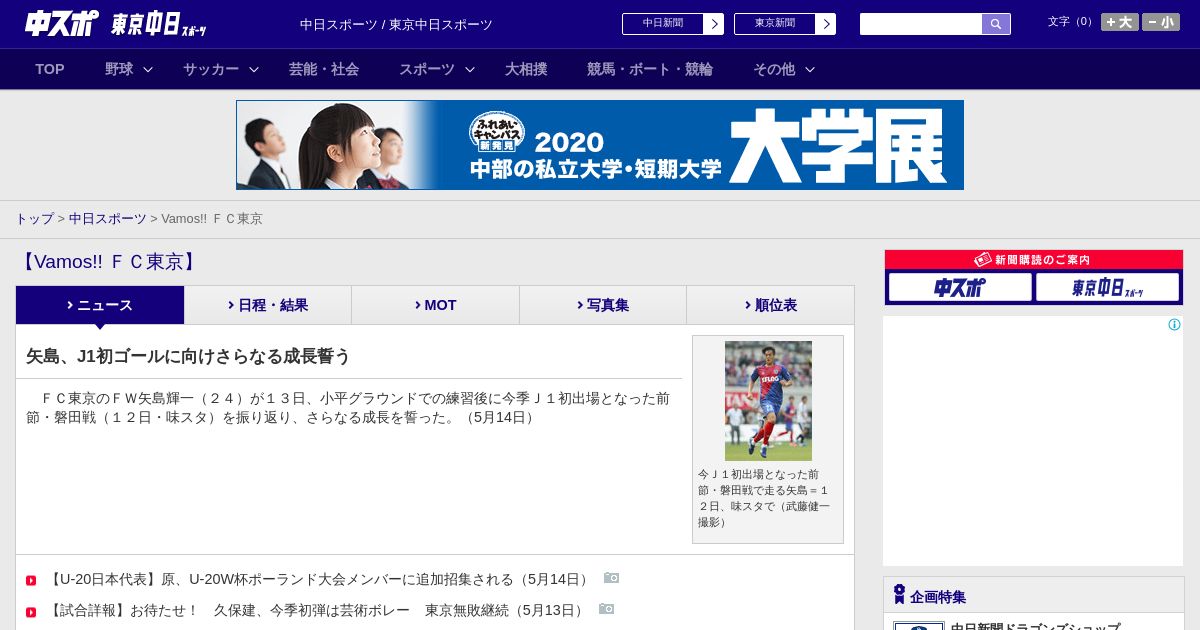
Task: Click the 中日スポーツ breadcrumb link
Action: coord(108,219)
